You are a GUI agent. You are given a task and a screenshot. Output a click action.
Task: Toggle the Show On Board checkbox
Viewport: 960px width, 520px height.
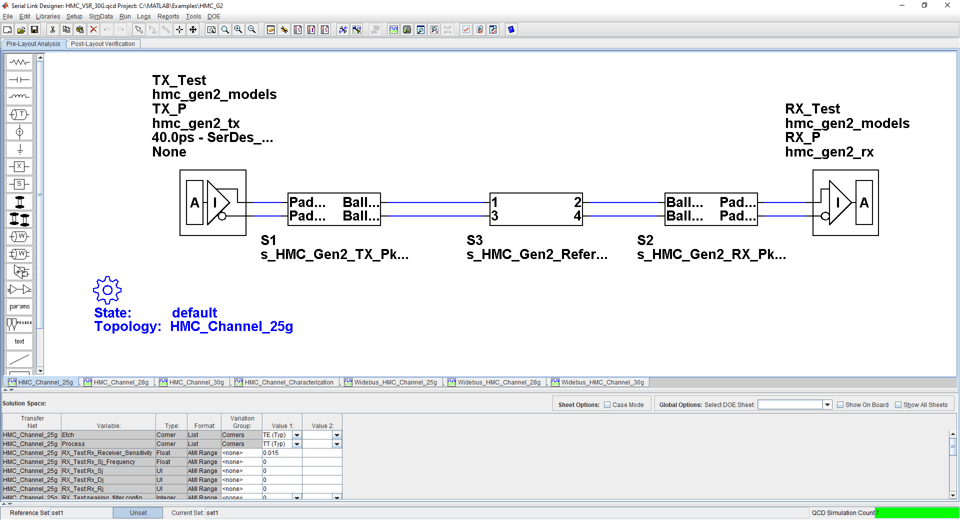[840, 405]
